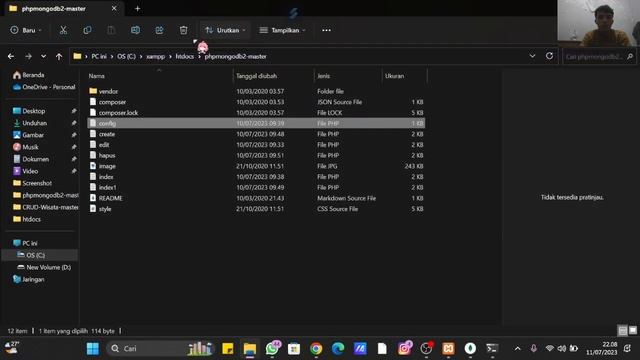The image size is (640, 360).
Task: Go forward with the right arrow
Action: 28,56
